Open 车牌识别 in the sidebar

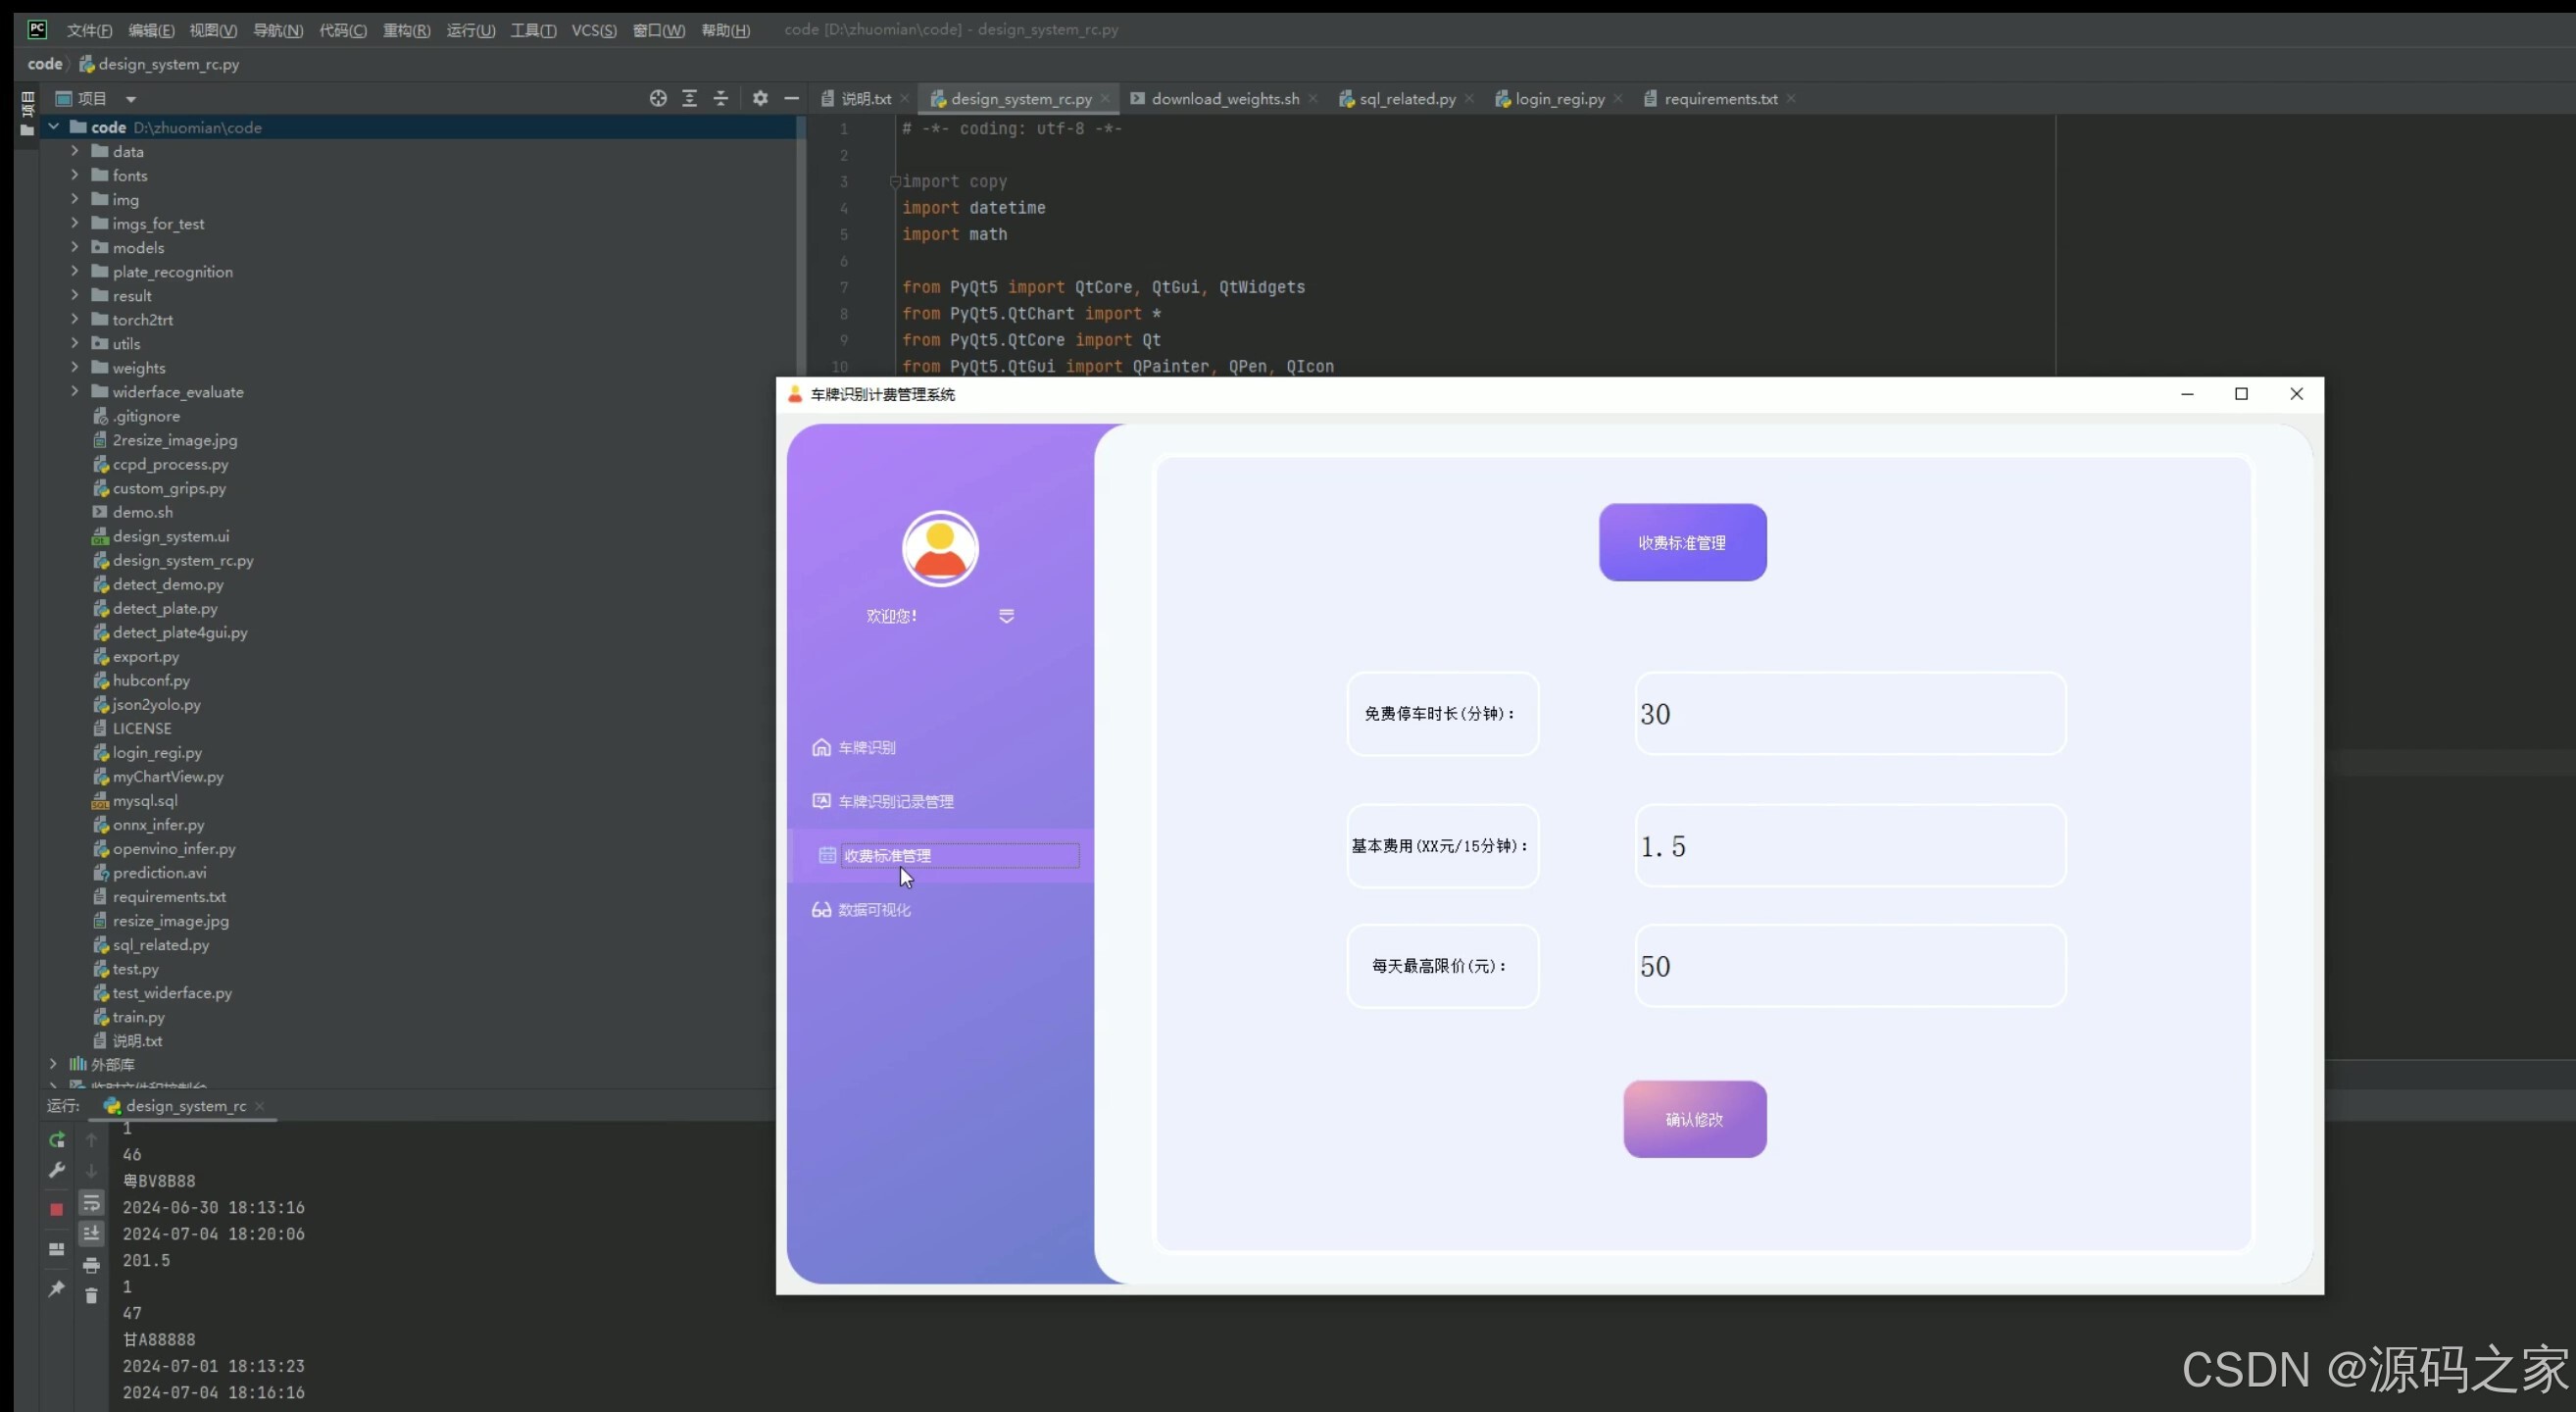tap(866, 747)
